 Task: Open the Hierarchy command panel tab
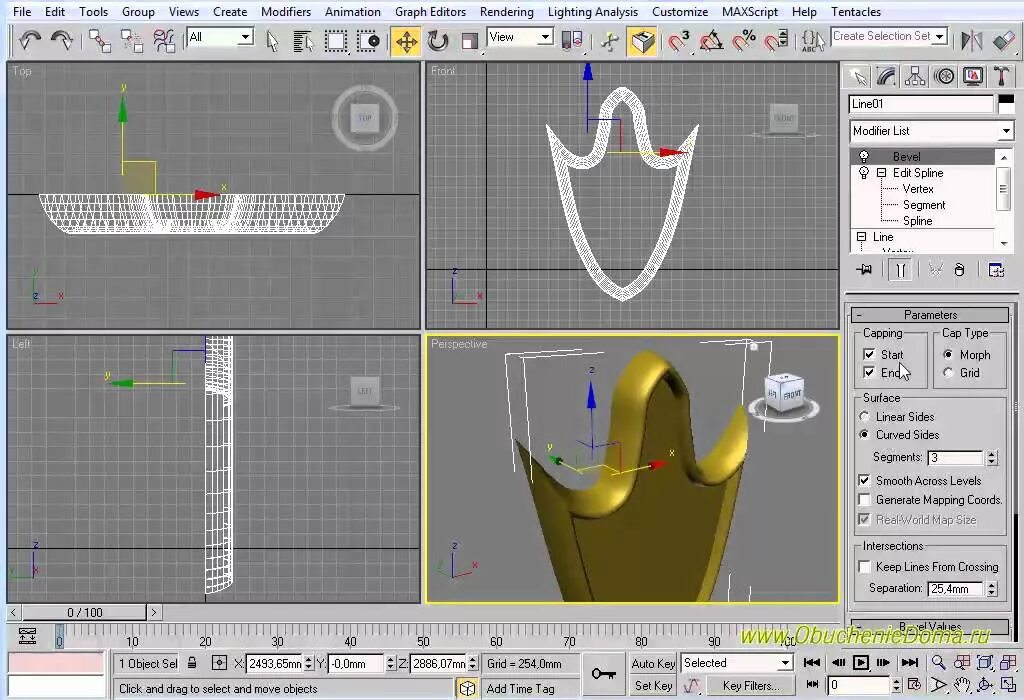(x=915, y=76)
